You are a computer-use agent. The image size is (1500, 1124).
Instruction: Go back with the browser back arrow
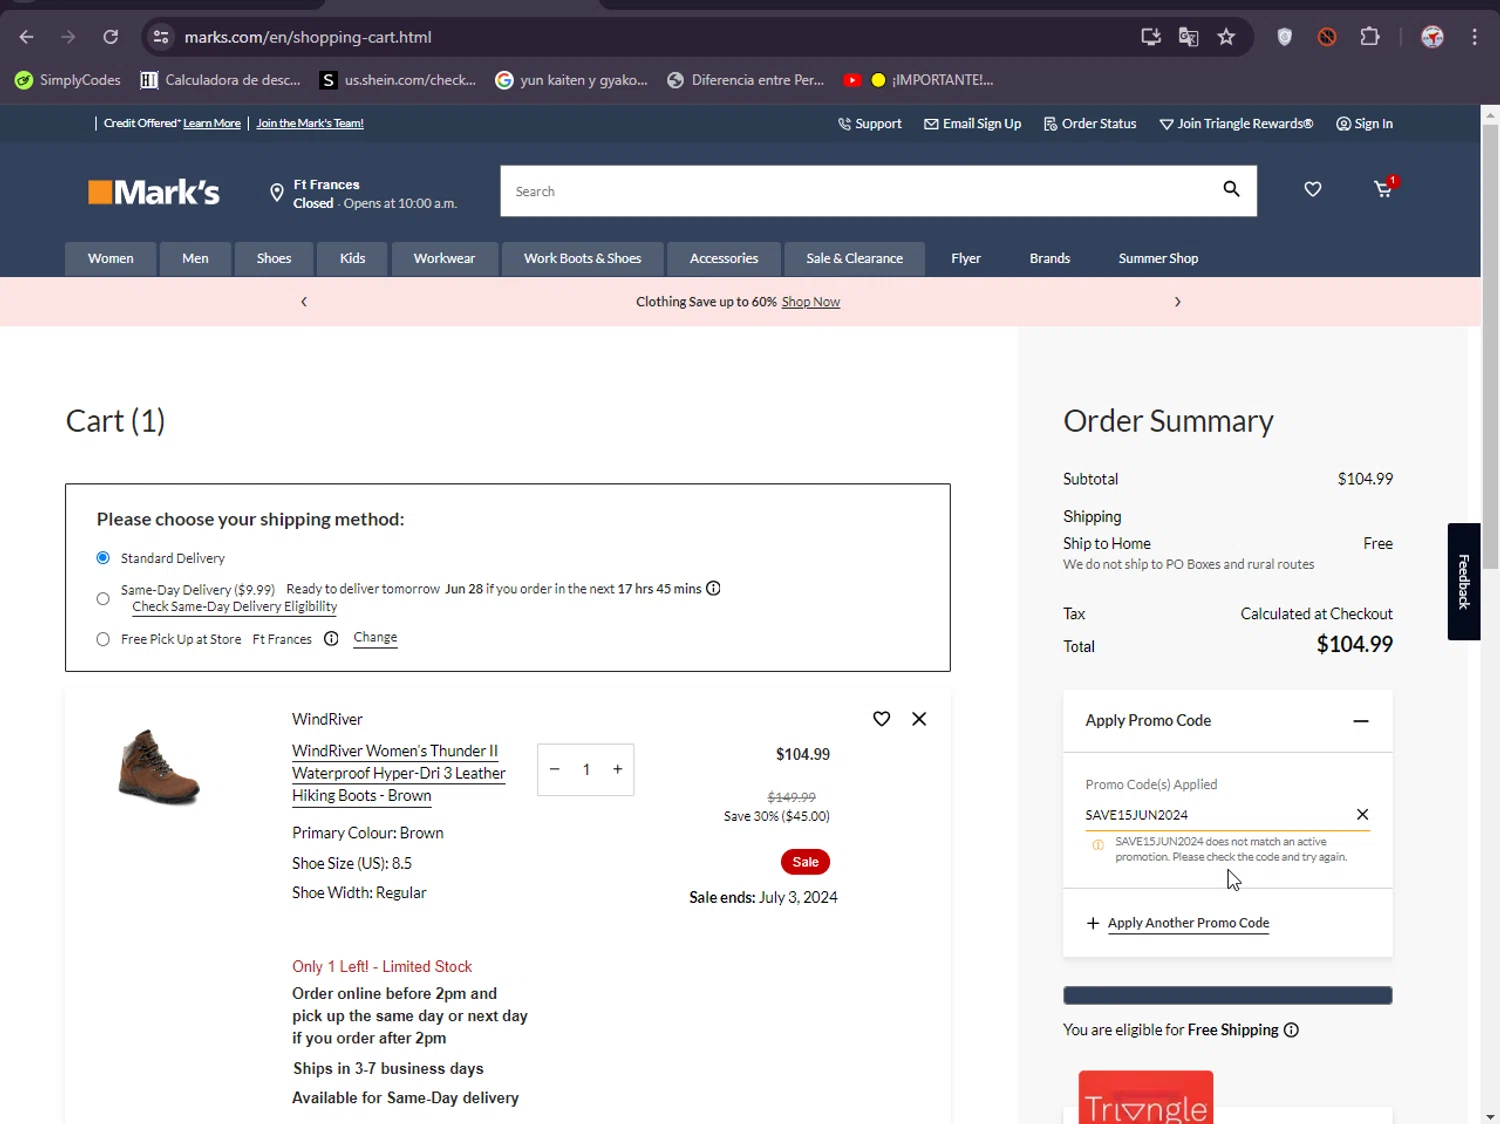click(27, 37)
